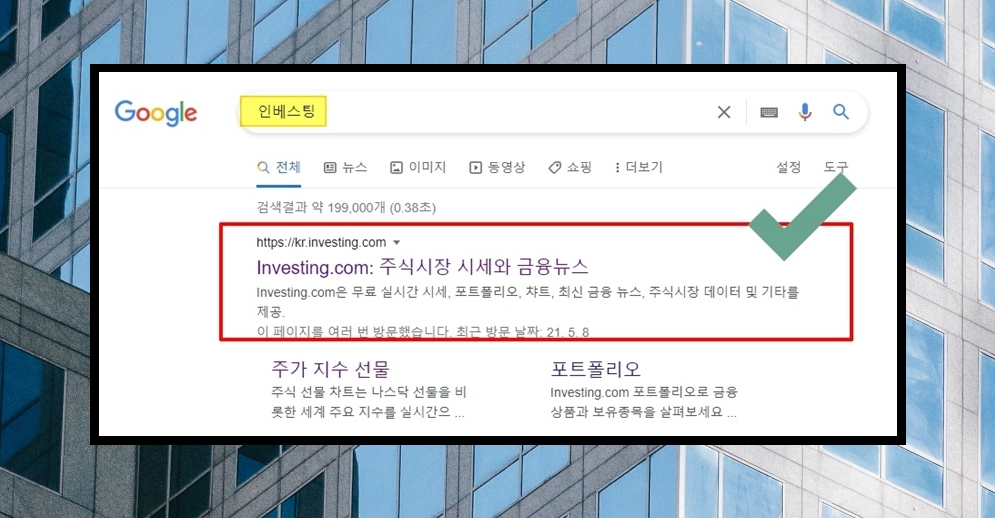Open the on-screen keyboard icon
The image size is (995, 518).
[769, 112]
